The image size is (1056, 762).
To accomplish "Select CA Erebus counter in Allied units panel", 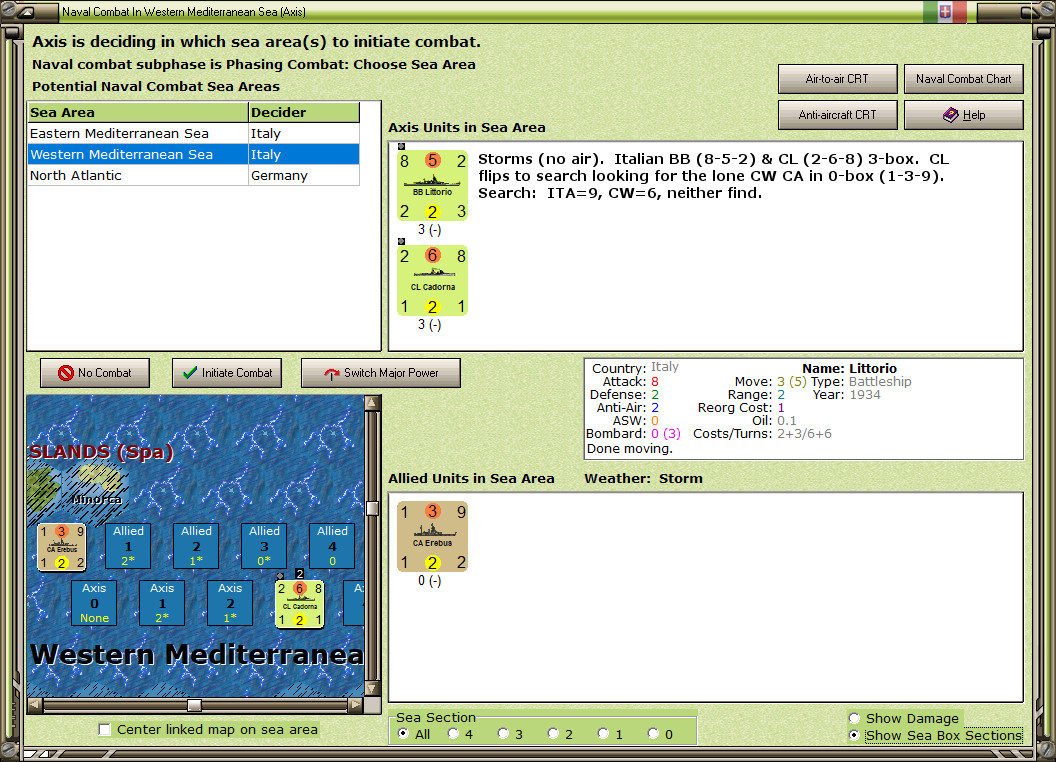I will tap(432, 536).
